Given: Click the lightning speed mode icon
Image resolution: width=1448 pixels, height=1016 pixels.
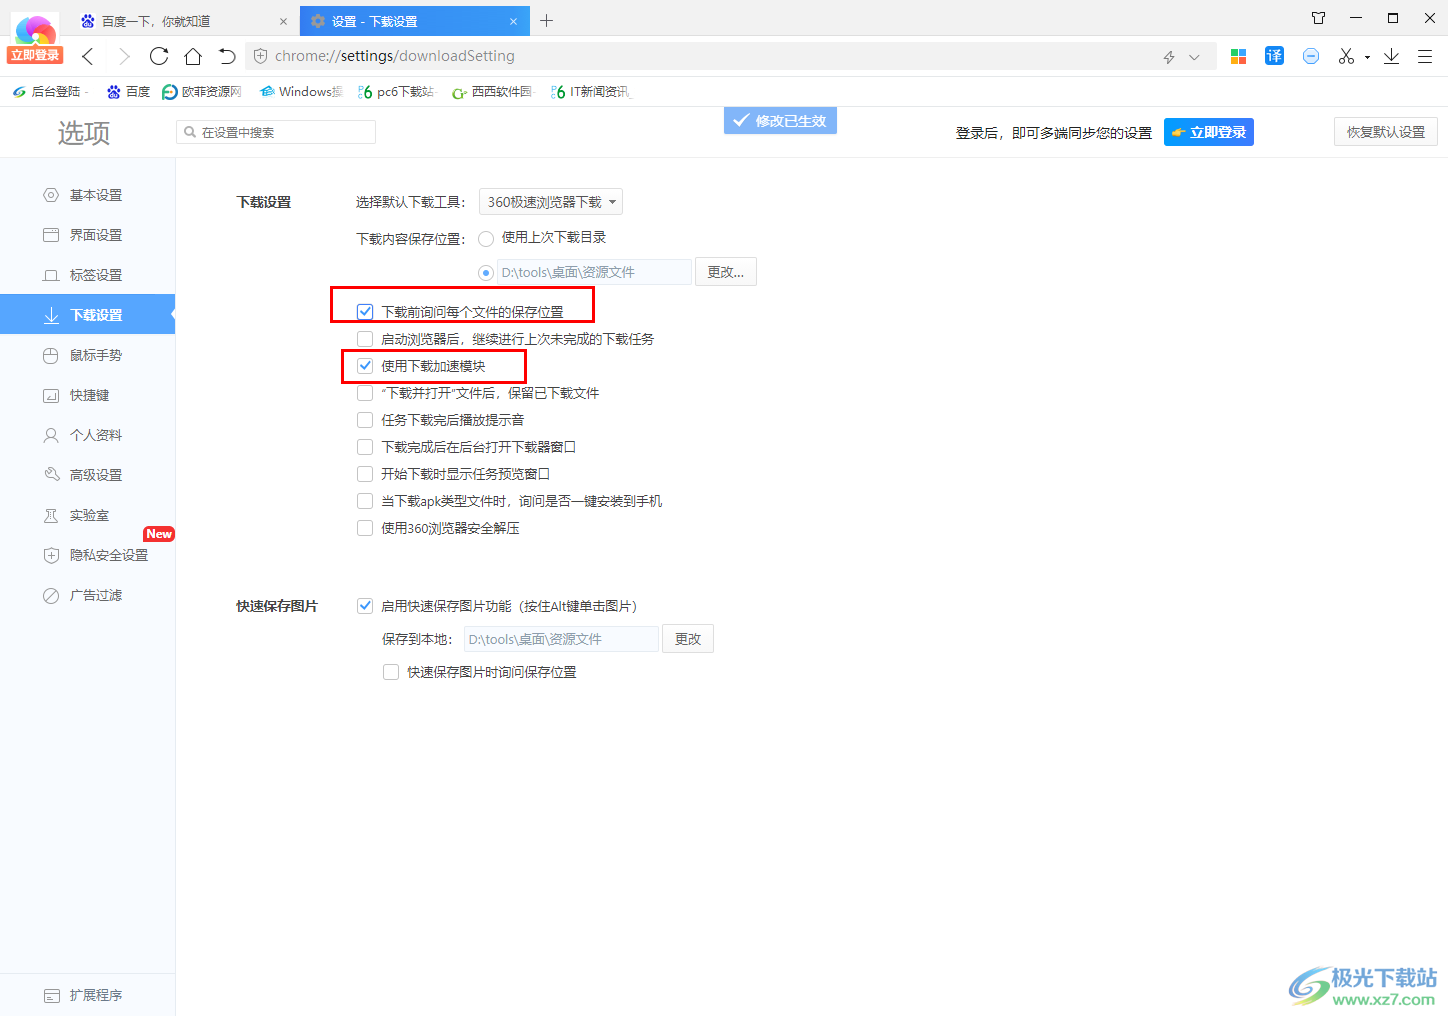Looking at the screenshot, I should (1169, 57).
